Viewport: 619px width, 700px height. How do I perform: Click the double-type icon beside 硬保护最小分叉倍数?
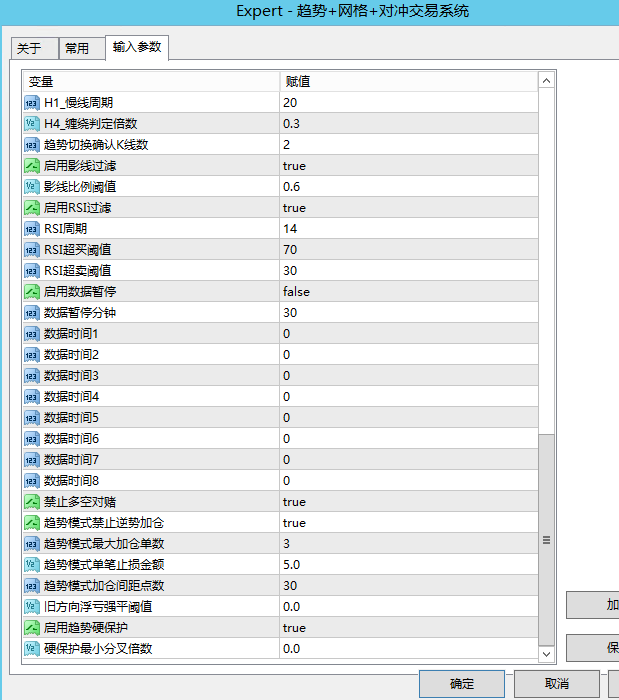pos(32,649)
